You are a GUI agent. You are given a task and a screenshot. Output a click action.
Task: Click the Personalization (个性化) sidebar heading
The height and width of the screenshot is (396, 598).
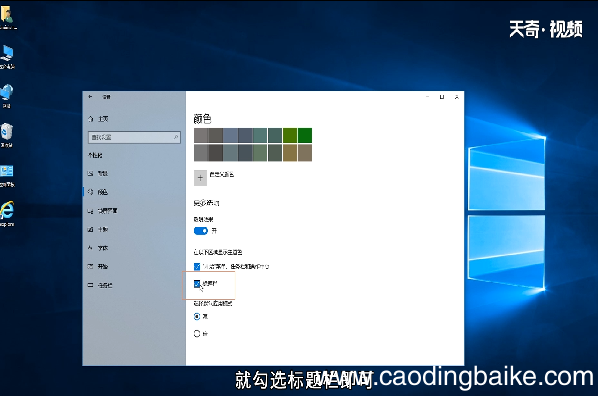[95, 155]
